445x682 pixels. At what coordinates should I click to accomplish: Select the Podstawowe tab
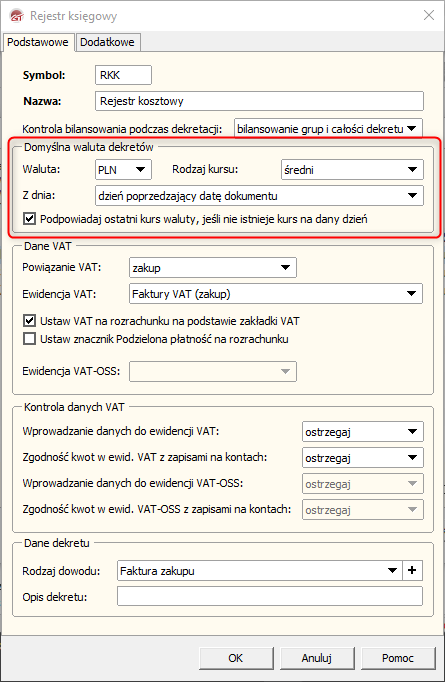38,42
